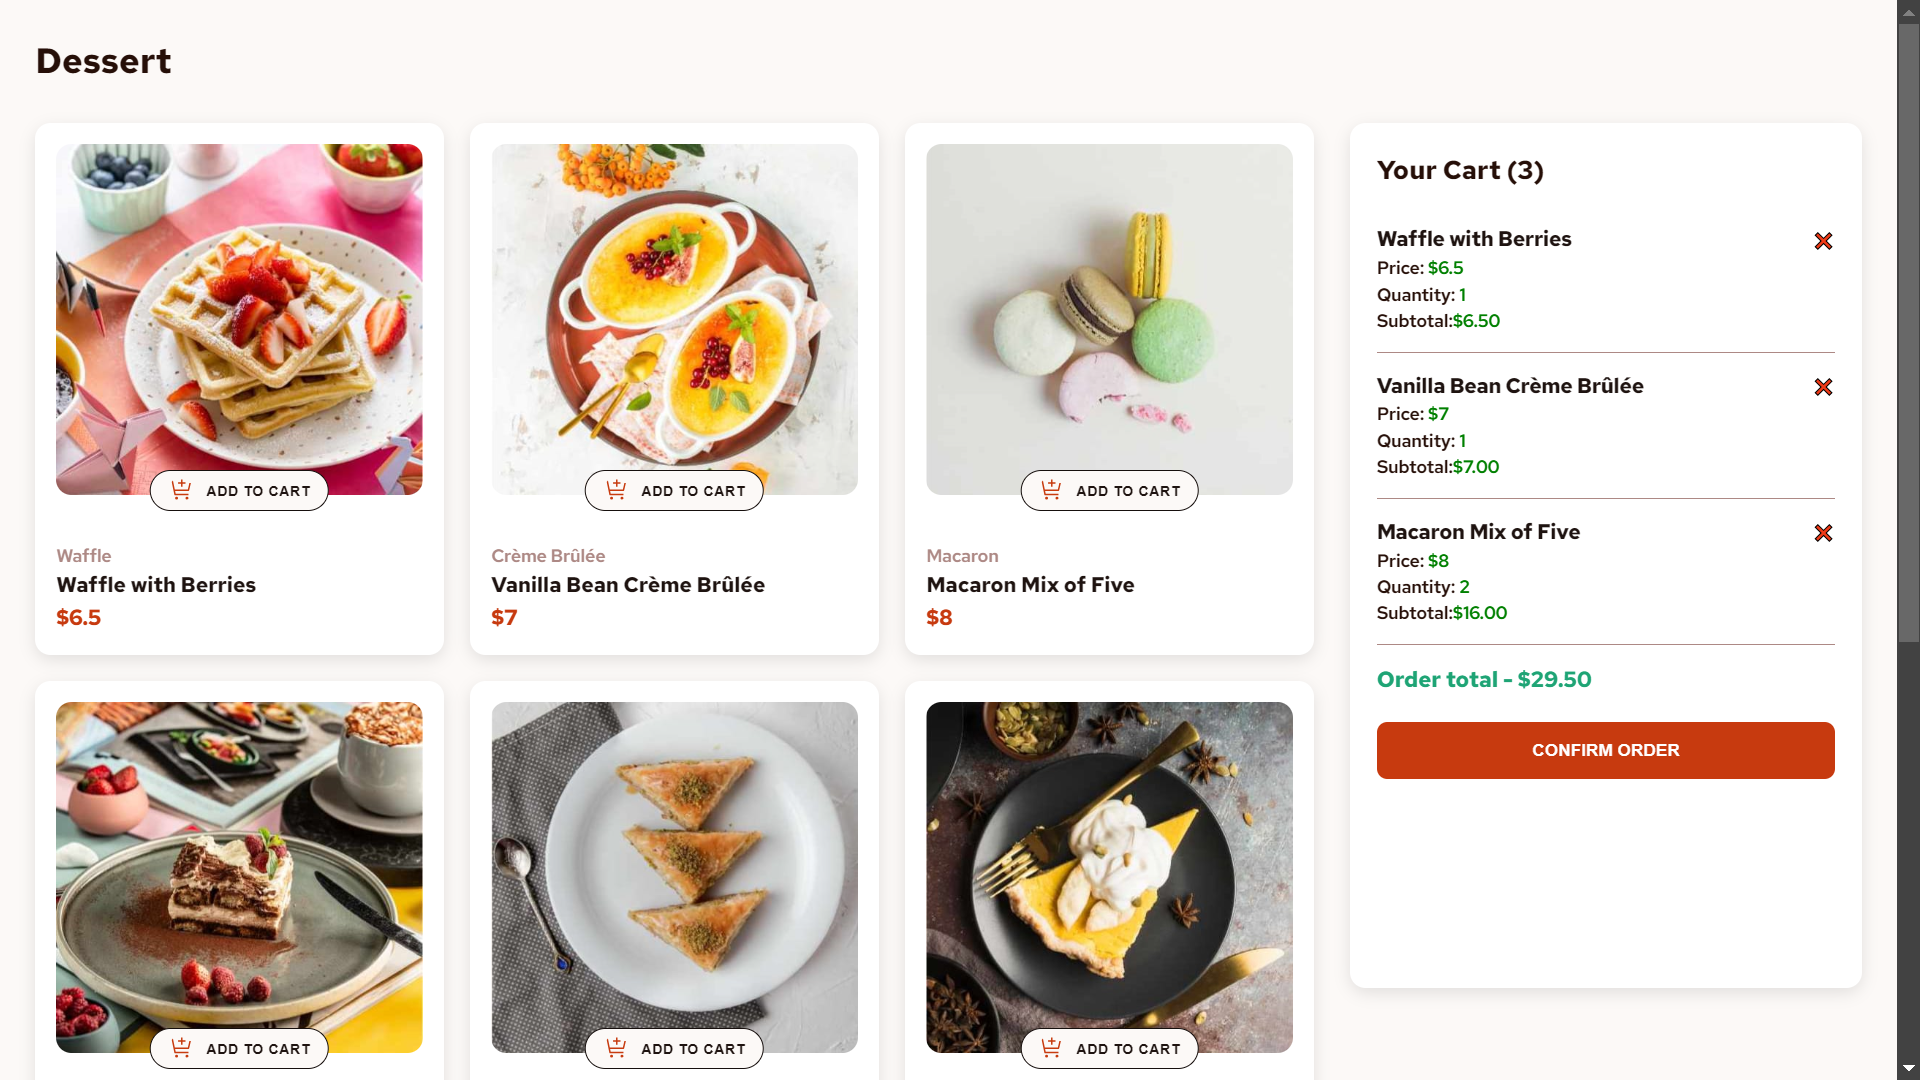Click cart icon under pumpkin pie slice
1920x1080 pixels.
[x=1051, y=1048]
